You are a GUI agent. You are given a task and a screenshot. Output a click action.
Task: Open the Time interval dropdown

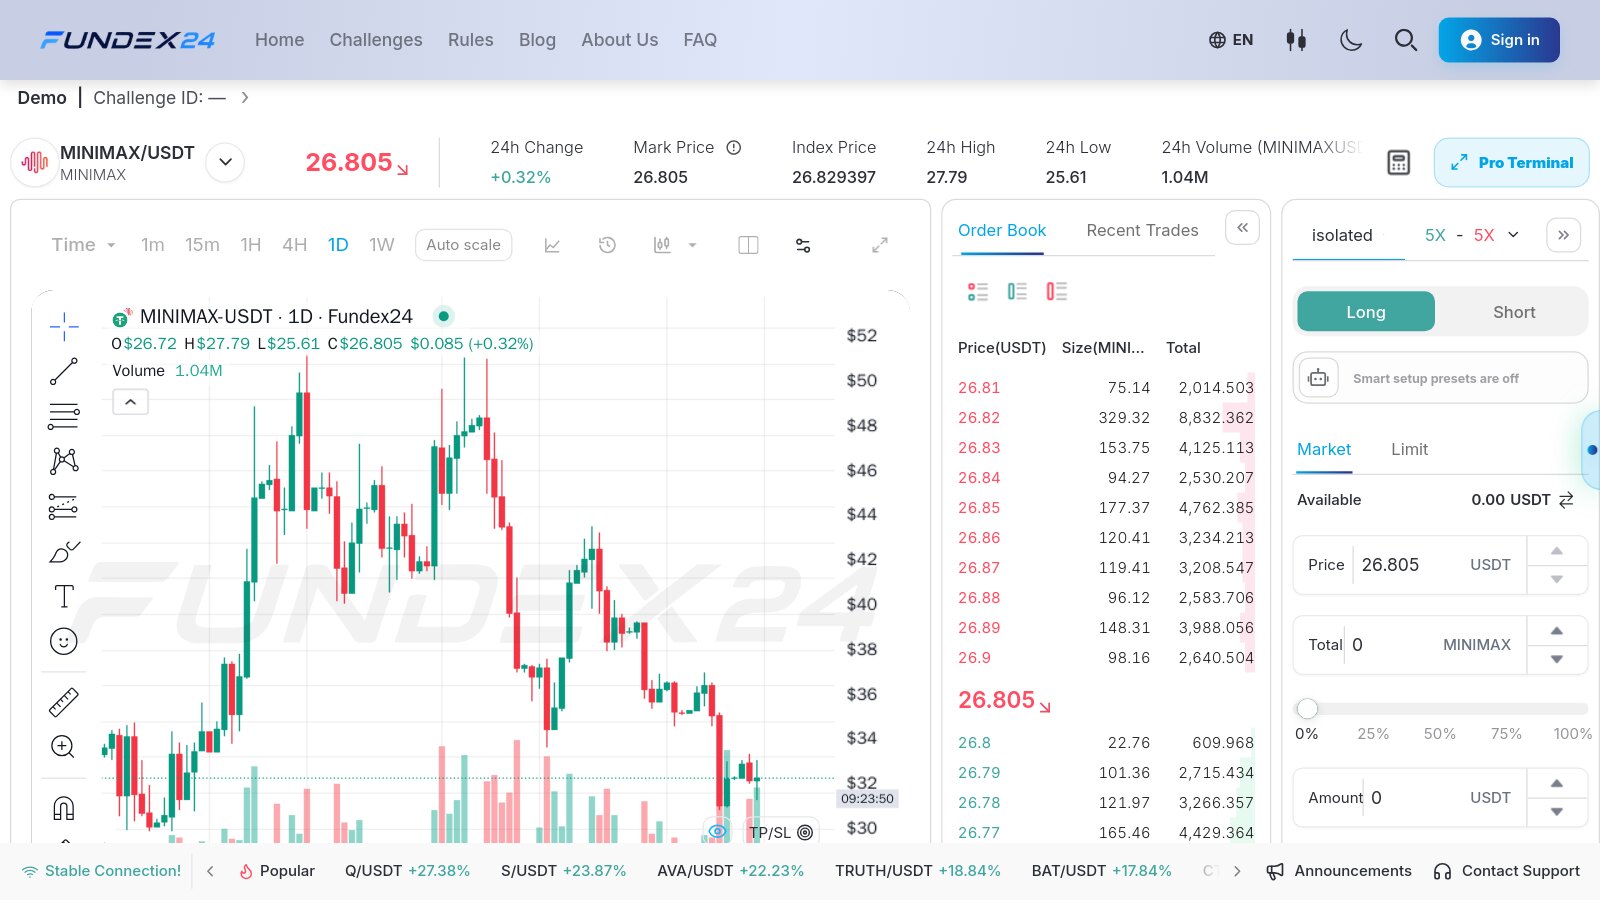tap(84, 245)
